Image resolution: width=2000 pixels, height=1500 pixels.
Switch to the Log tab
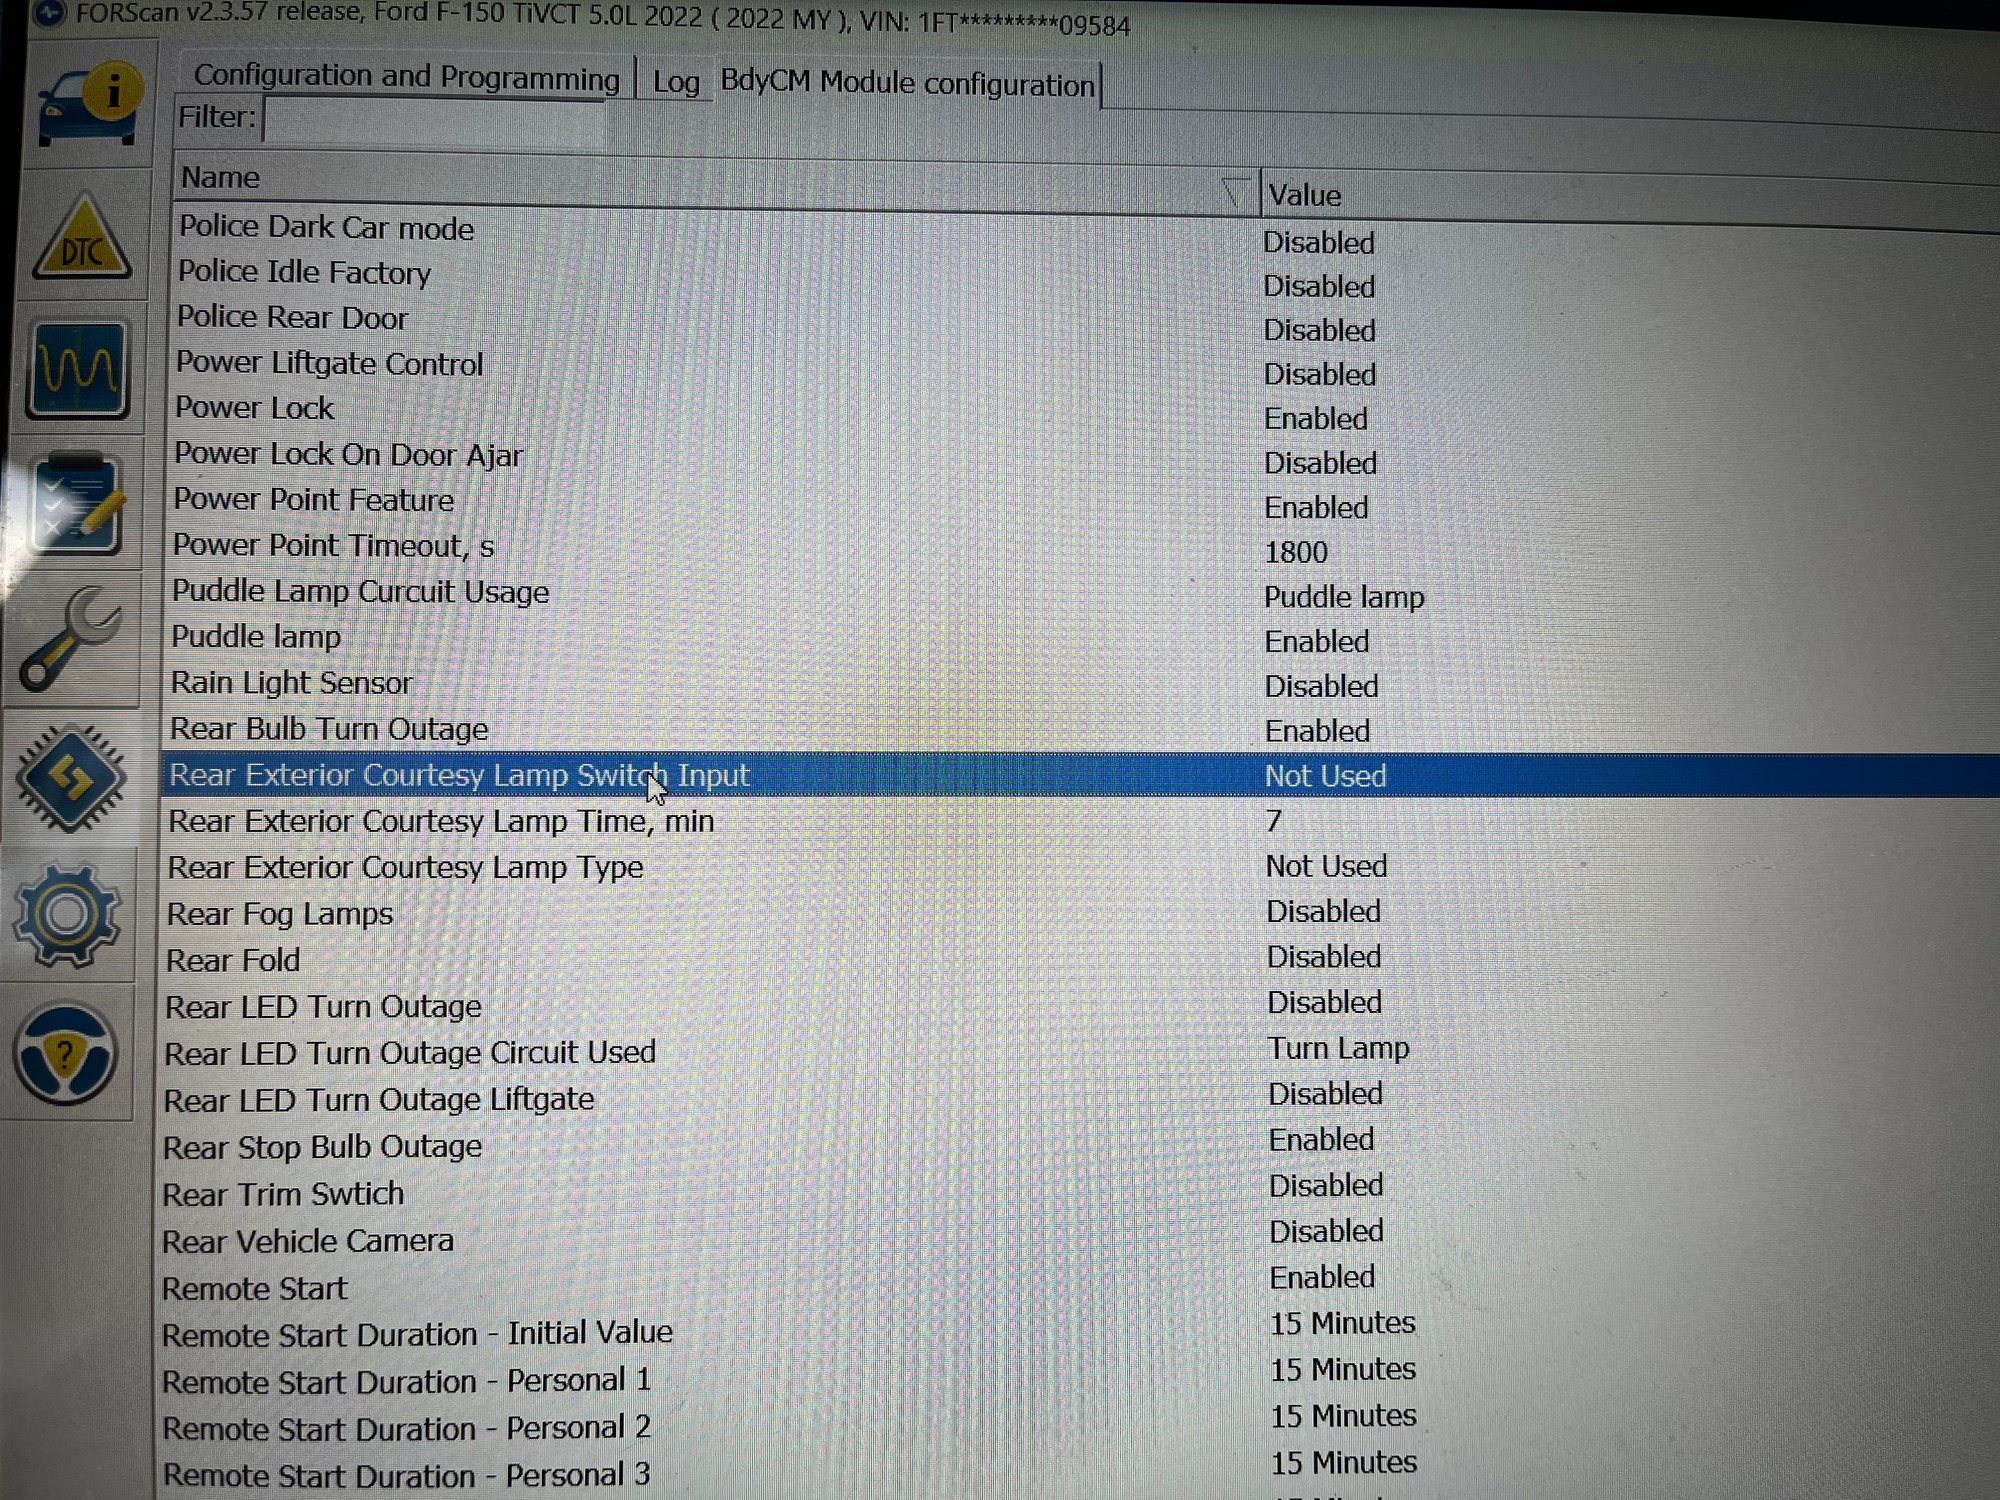click(x=675, y=82)
